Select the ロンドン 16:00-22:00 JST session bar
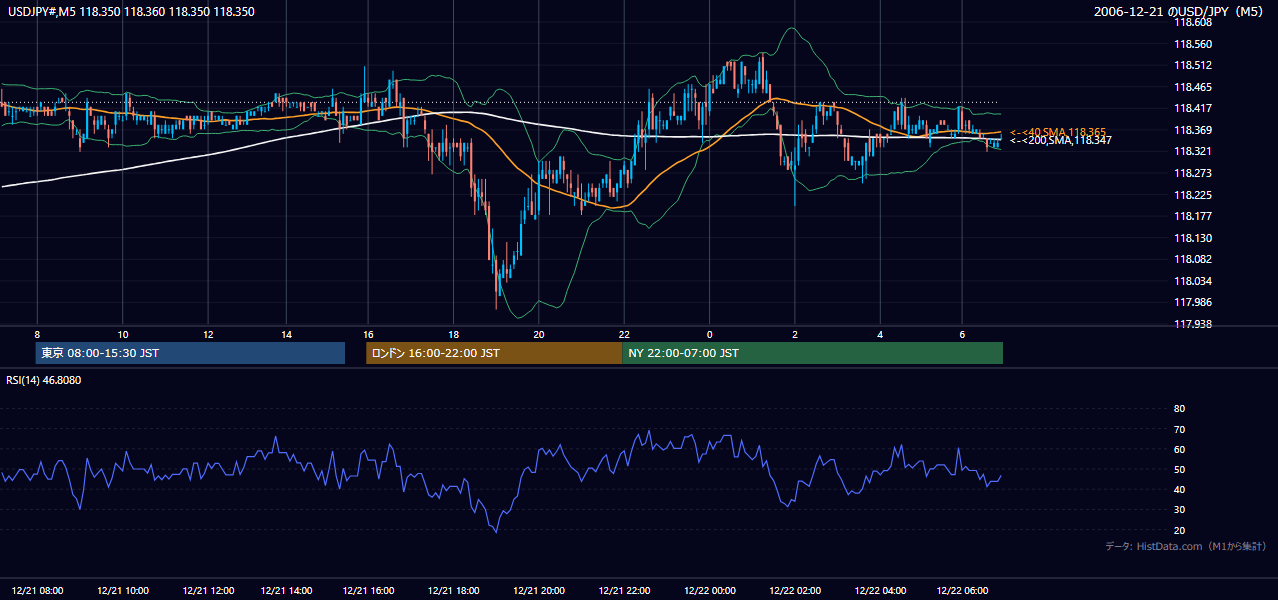 494,353
